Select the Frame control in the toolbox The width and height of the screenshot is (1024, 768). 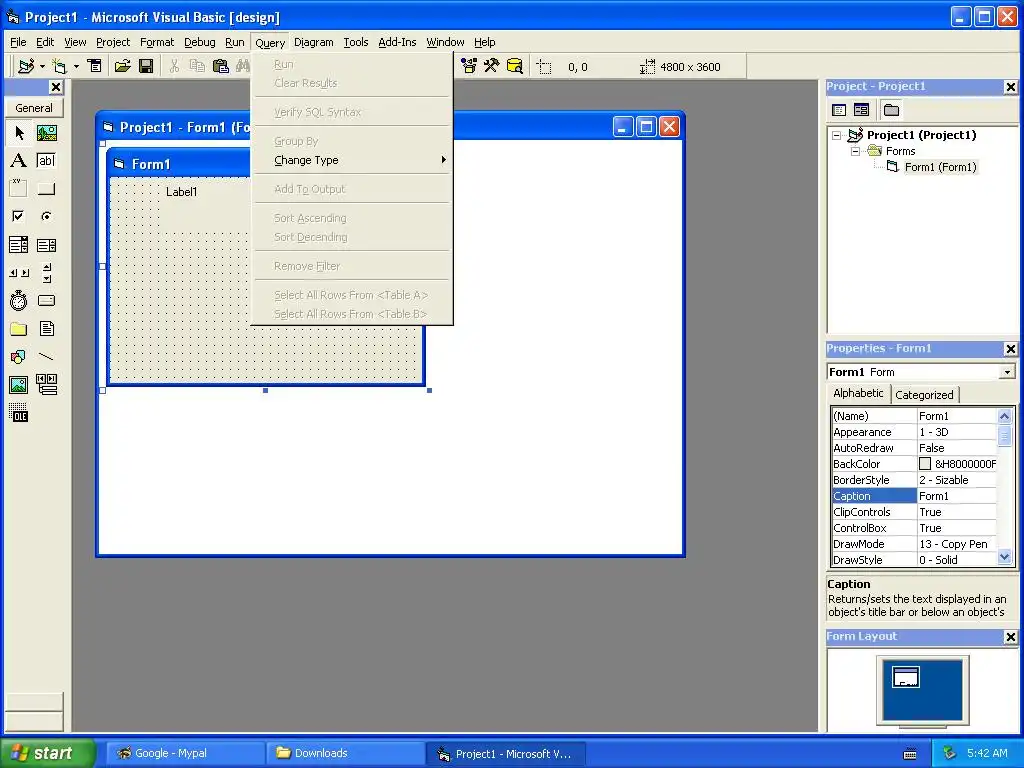[19, 189]
